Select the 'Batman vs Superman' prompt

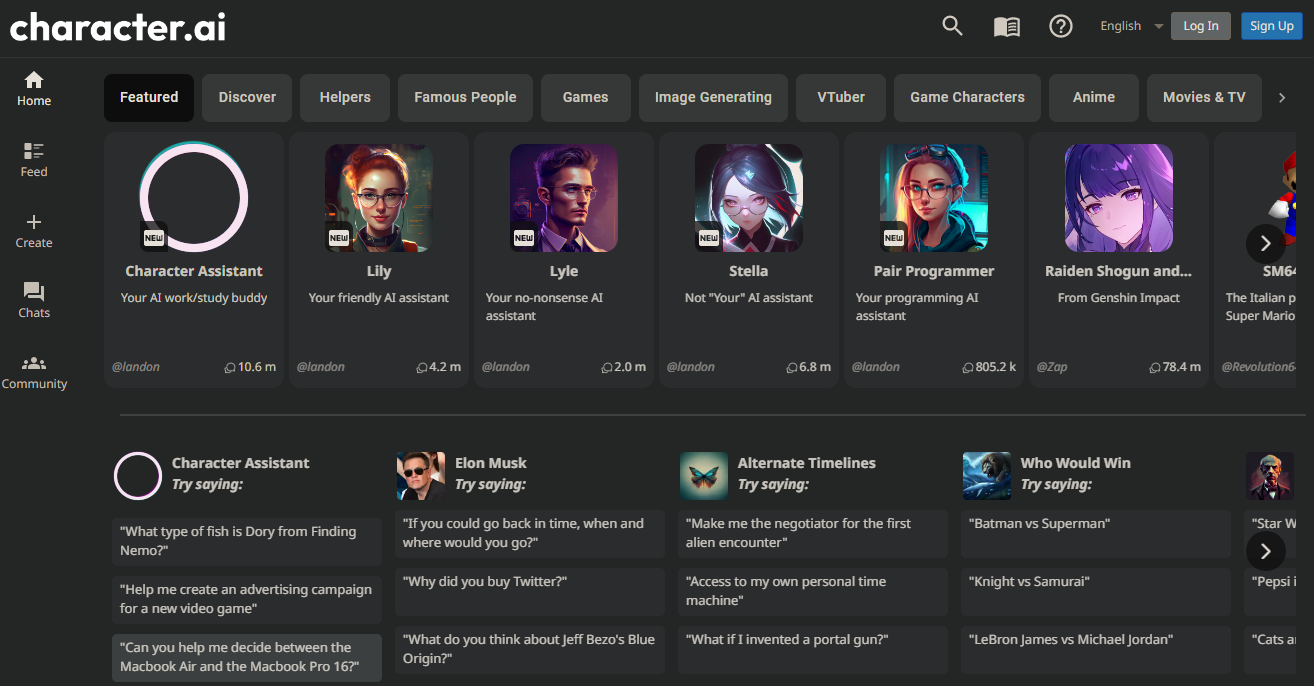[1095, 523]
